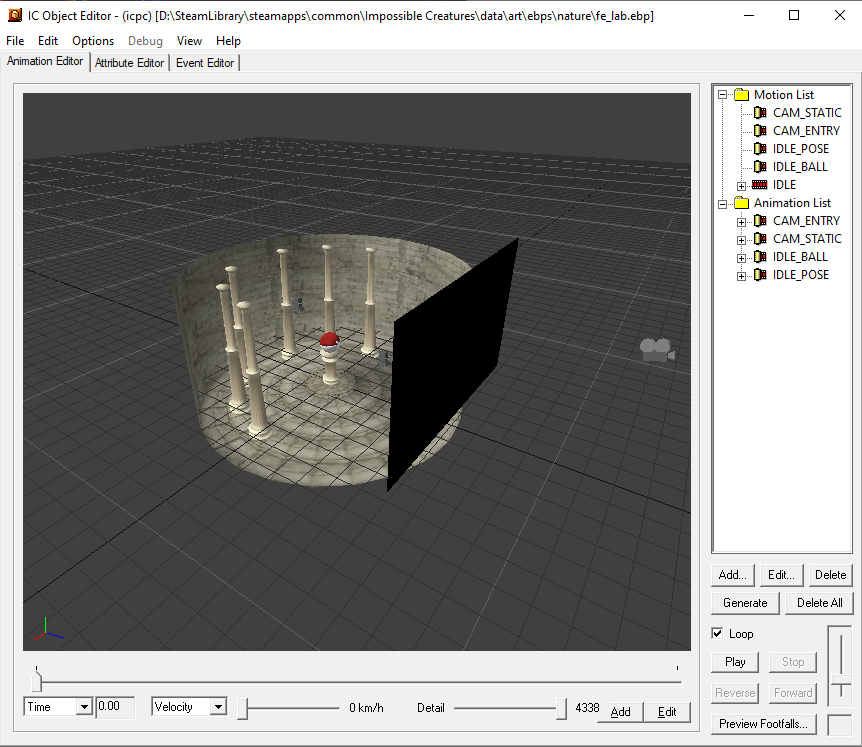Open the Help menu

pyautogui.click(x=228, y=41)
